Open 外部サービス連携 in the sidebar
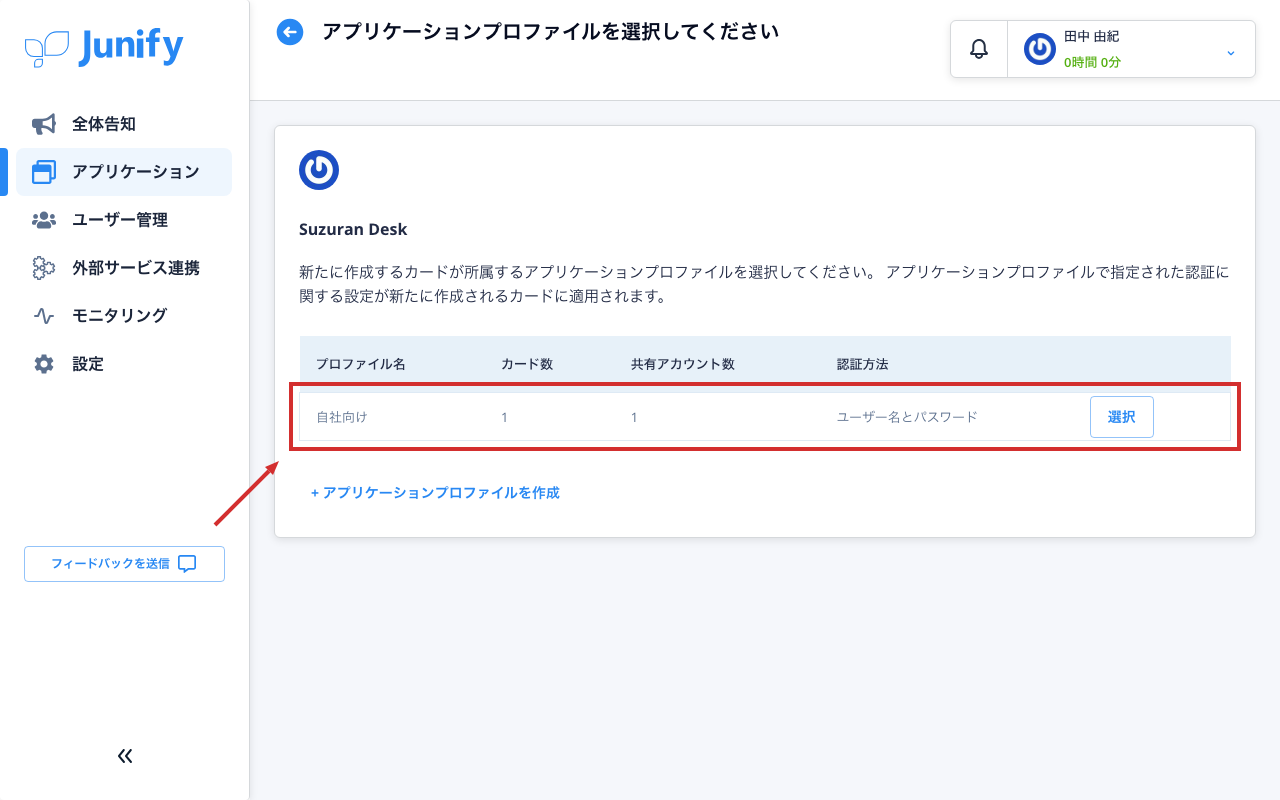The height and width of the screenshot is (800, 1280). tap(124, 268)
